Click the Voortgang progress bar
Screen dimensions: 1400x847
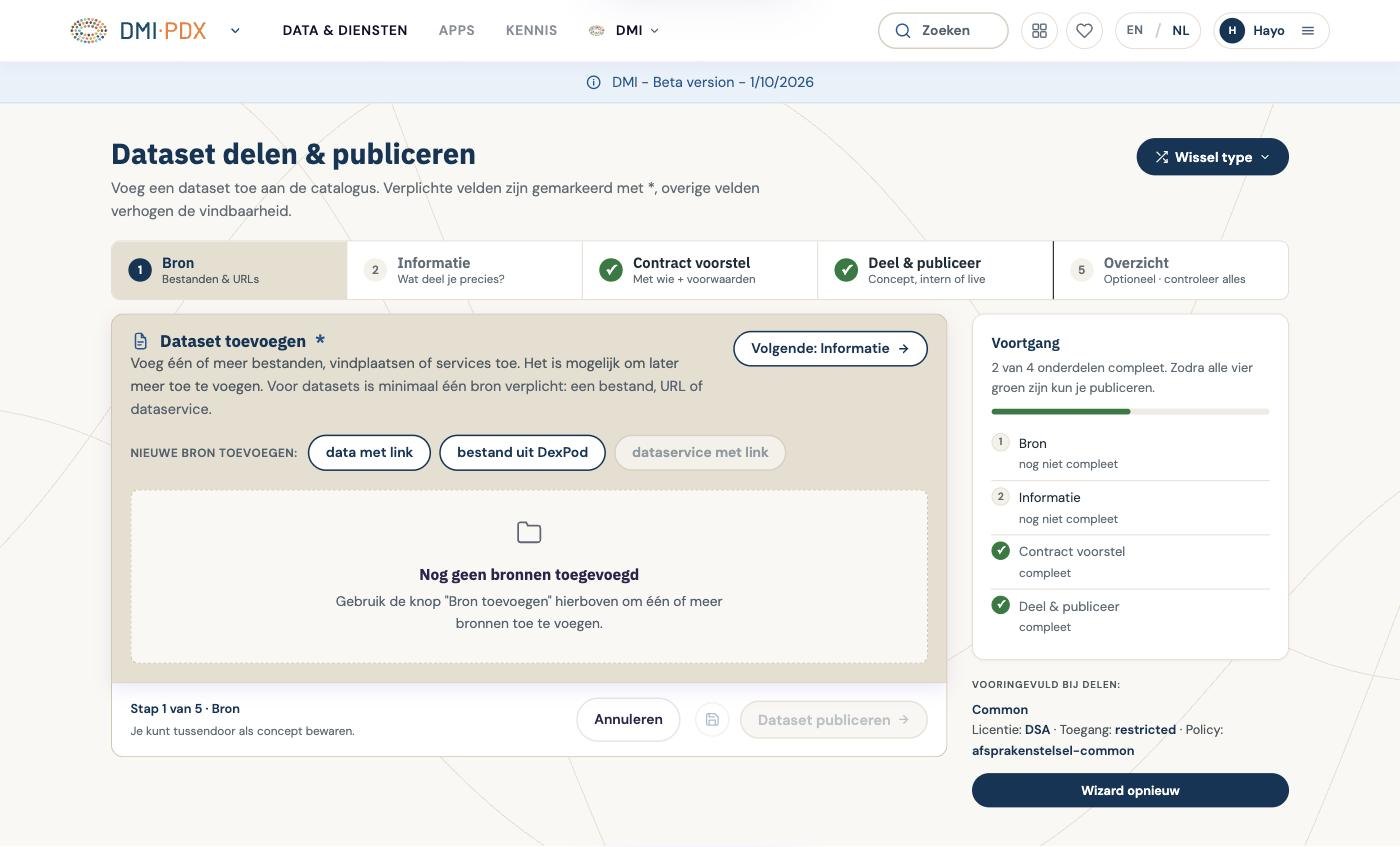click(1130, 411)
